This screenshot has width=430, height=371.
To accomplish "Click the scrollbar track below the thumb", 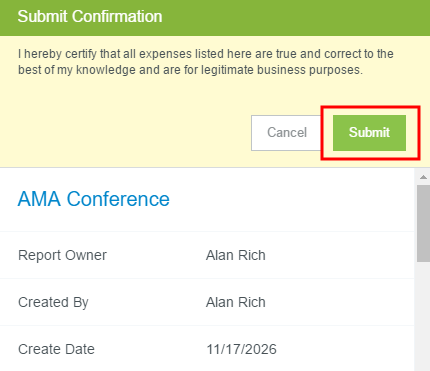I will 423,317.
